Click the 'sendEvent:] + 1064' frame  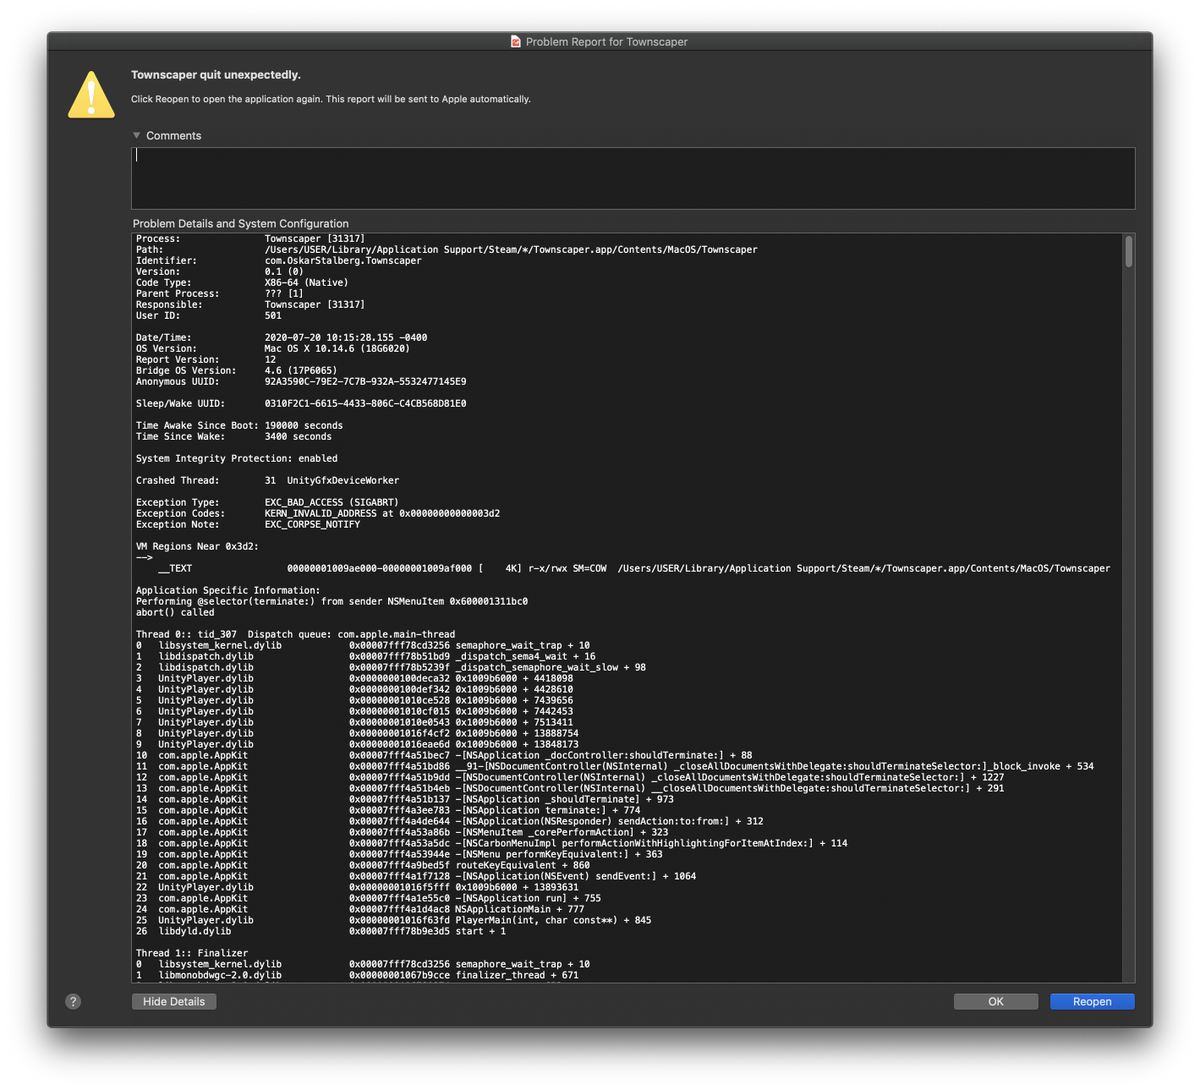pyautogui.click(x=416, y=877)
